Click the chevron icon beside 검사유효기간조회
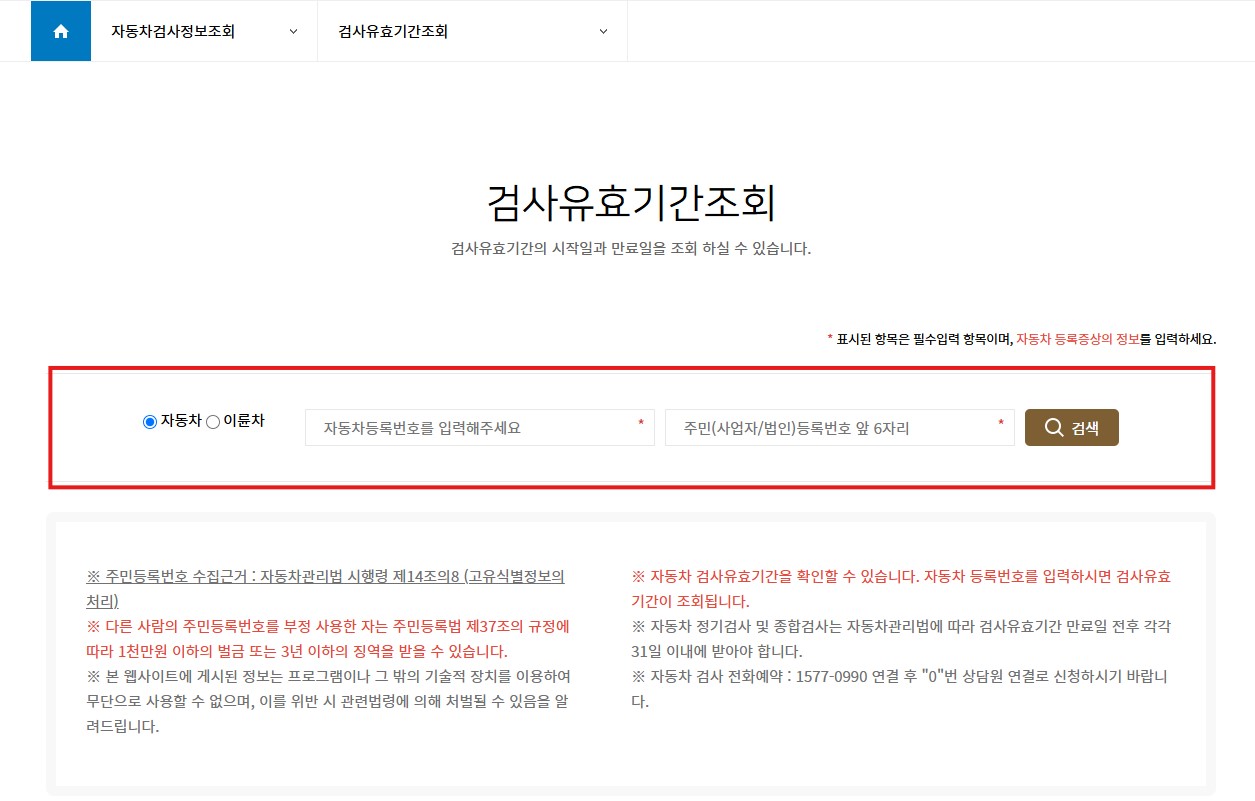 click(601, 31)
